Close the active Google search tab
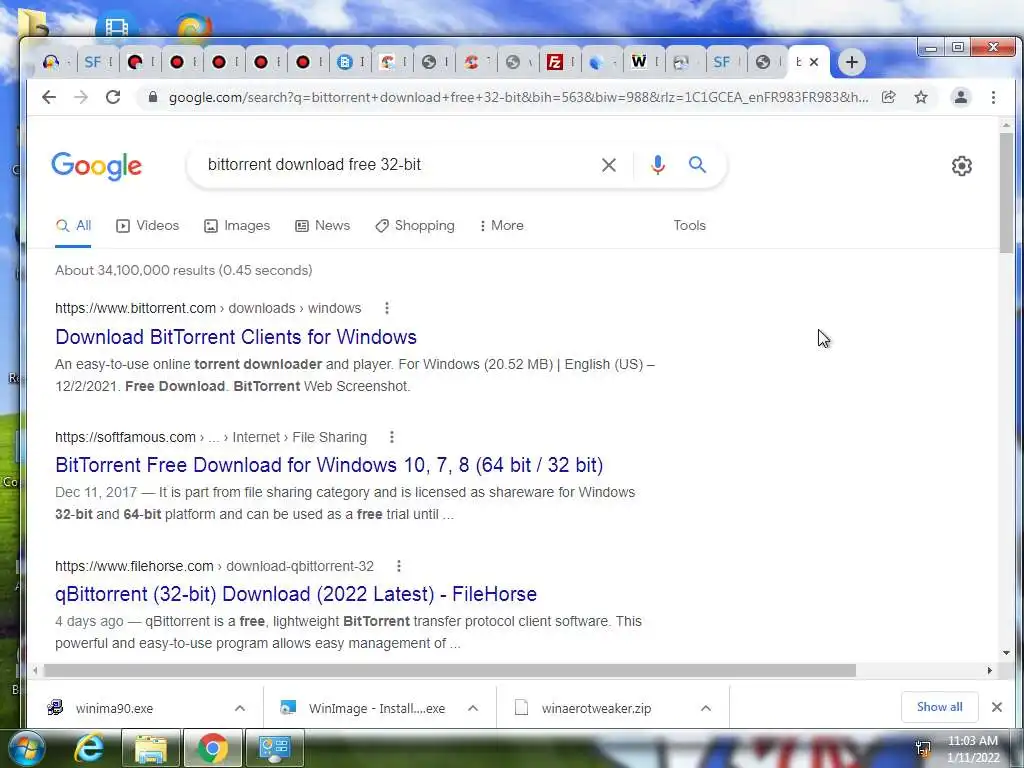 (x=814, y=62)
